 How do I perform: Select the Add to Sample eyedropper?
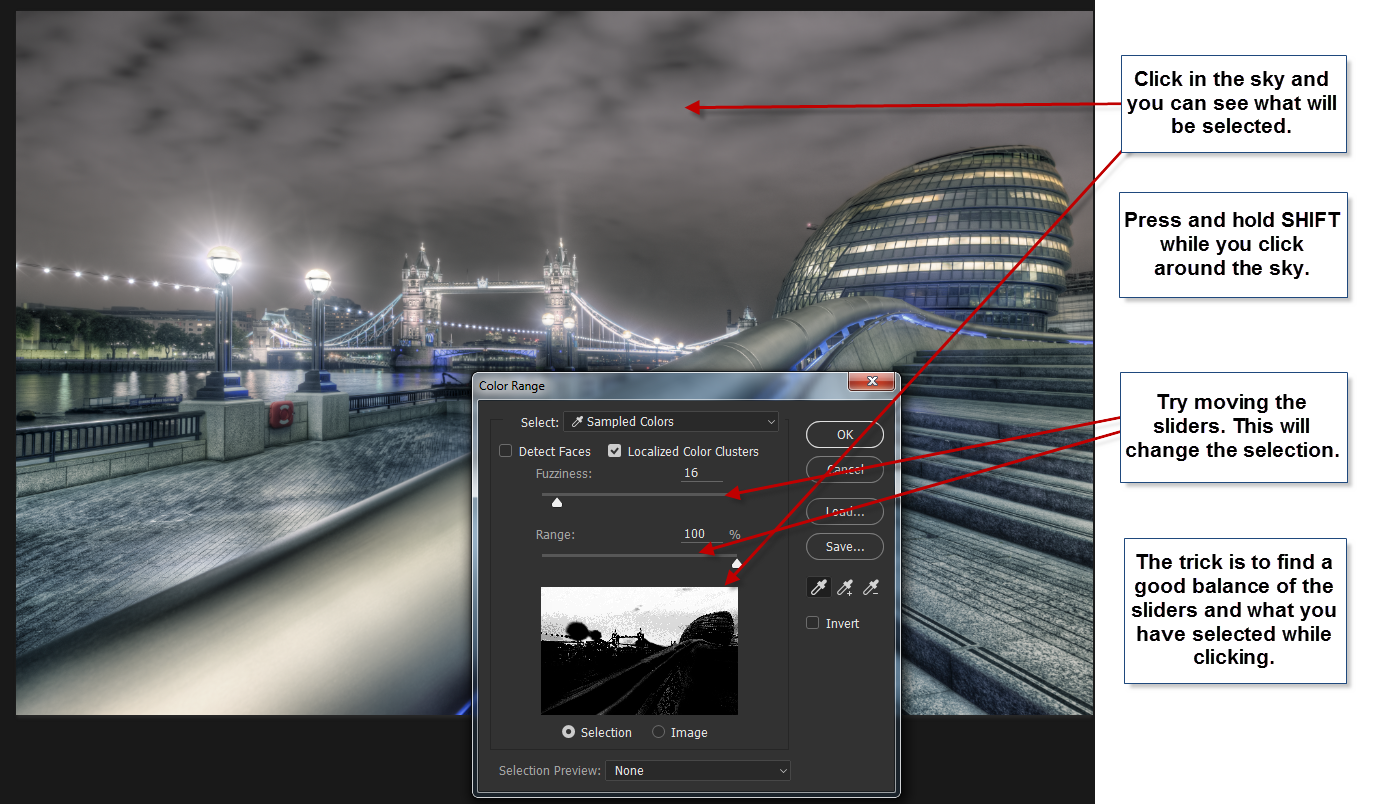[844, 587]
